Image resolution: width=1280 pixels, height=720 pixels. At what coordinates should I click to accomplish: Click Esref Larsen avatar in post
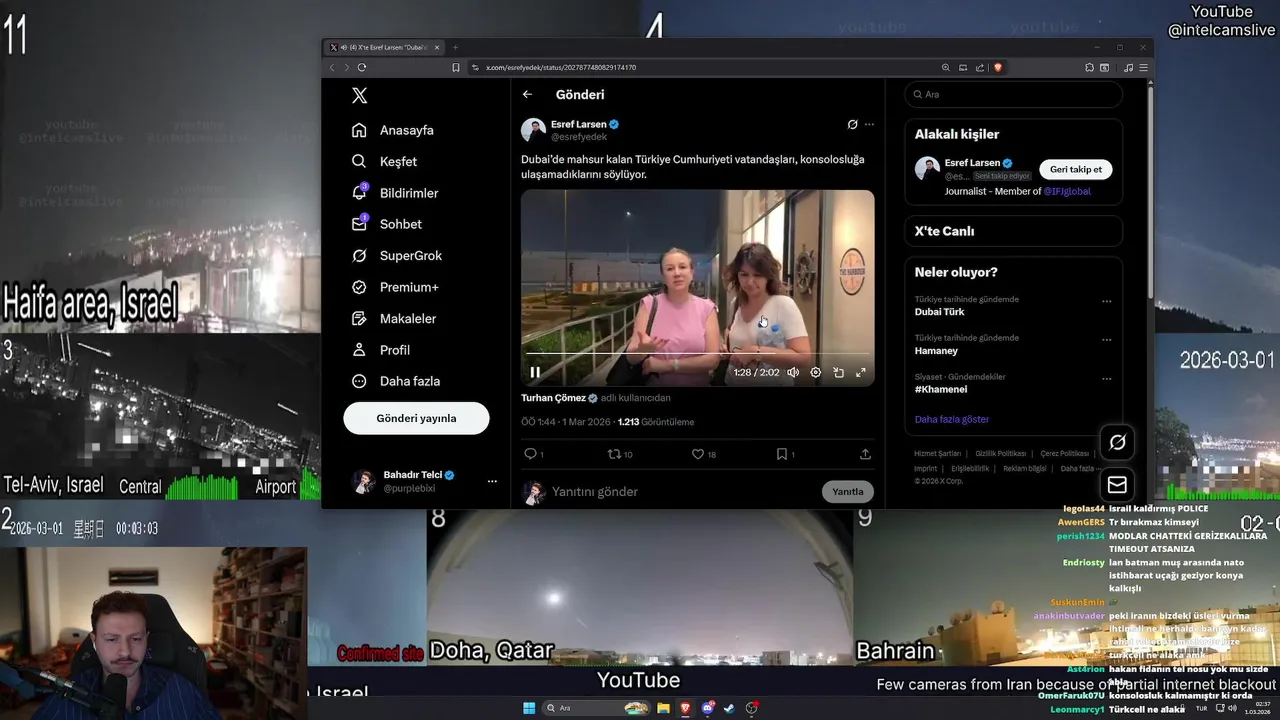pyautogui.click(x=533, y=130)
